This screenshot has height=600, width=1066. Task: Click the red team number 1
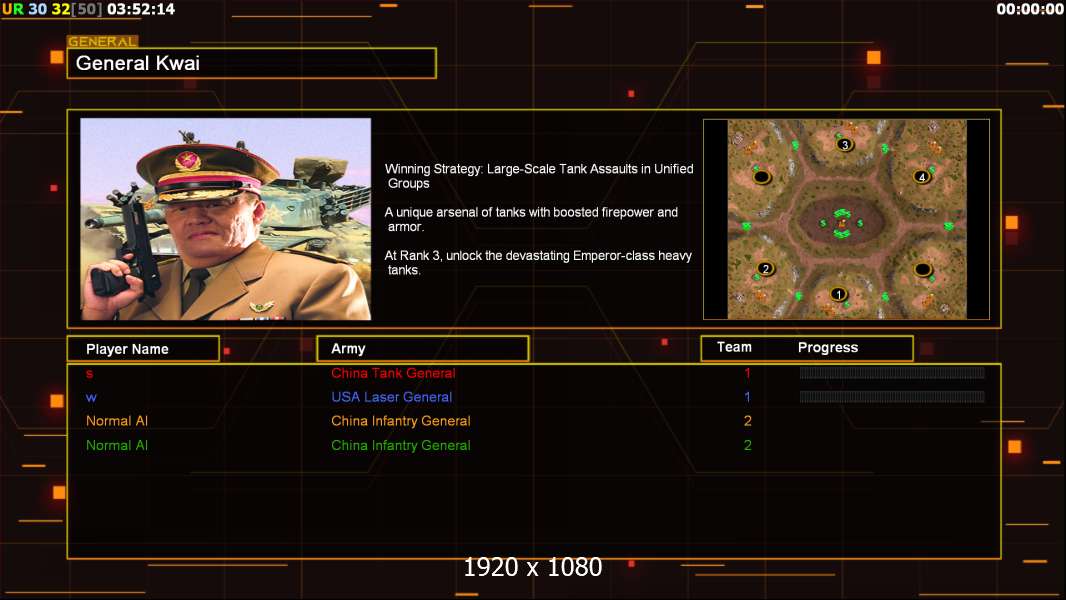747,373
